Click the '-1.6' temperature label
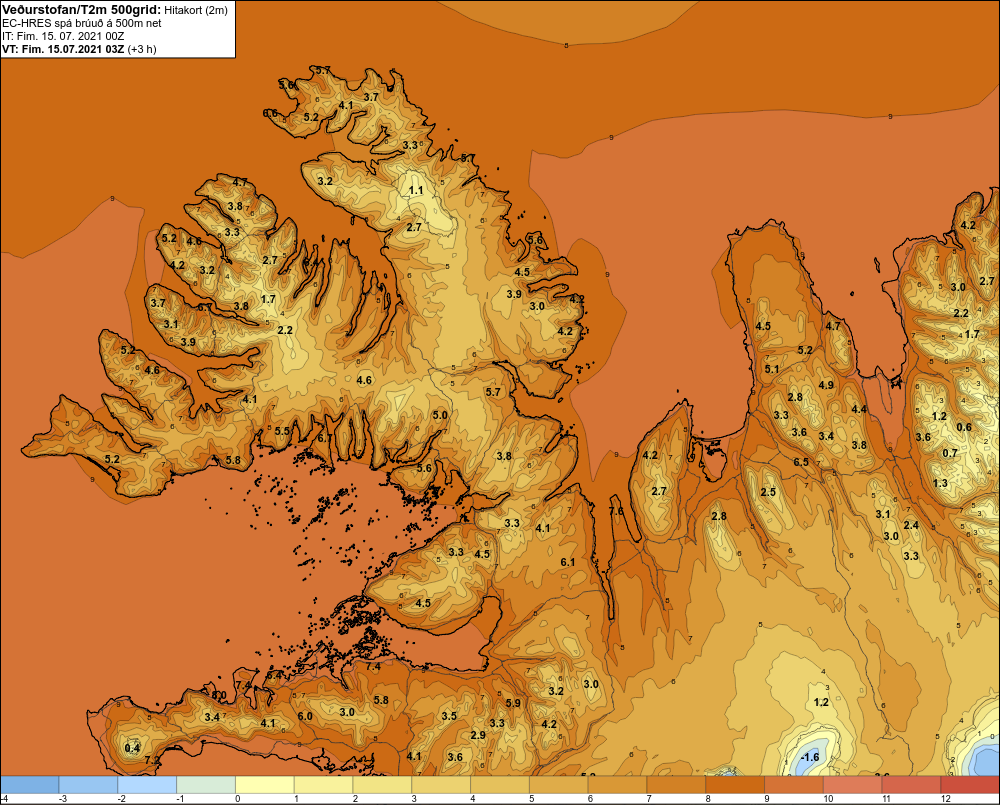 [x=809, y=757]
